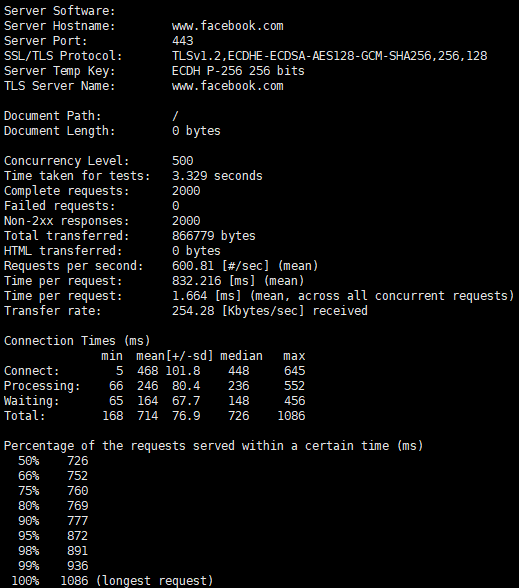Click the 95% percentile value 872
Screen dimensions: 519x588
(x=78, y=536)
